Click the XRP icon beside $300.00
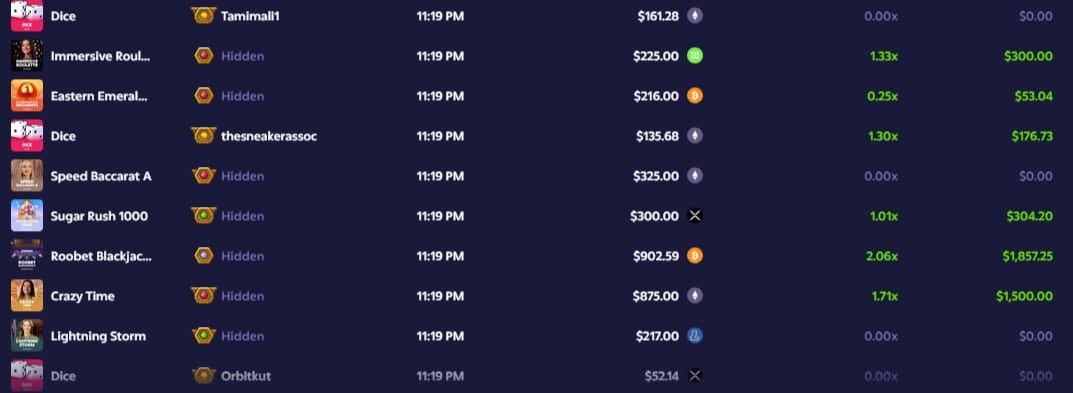1073x393 pixels. coord(695,216)
